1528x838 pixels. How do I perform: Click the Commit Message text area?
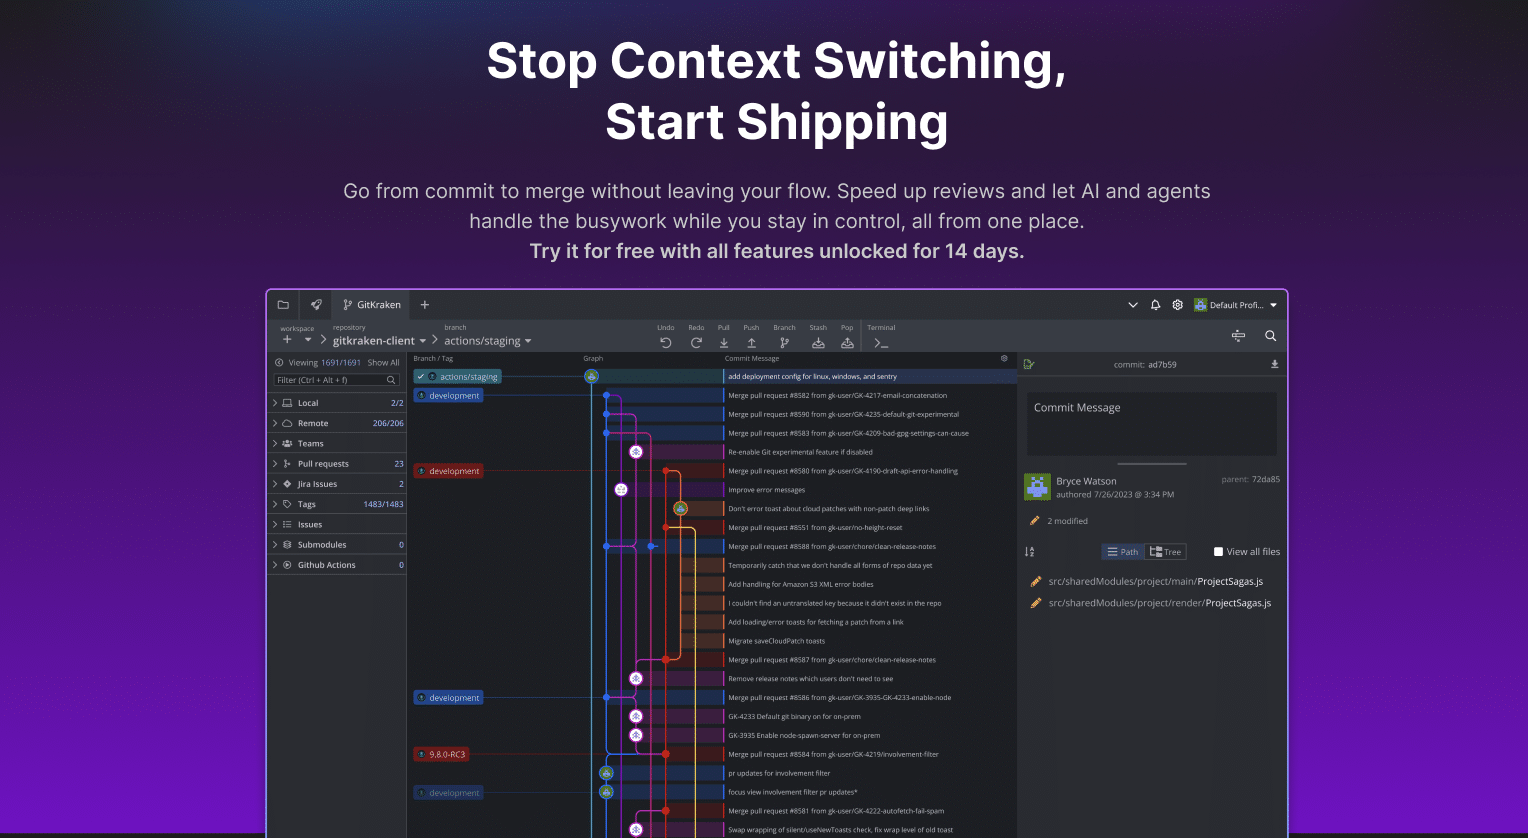[1152, 424]
